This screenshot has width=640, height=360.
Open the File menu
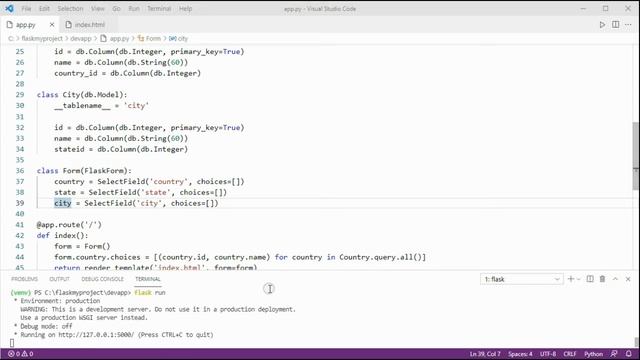tap(26, 9)
